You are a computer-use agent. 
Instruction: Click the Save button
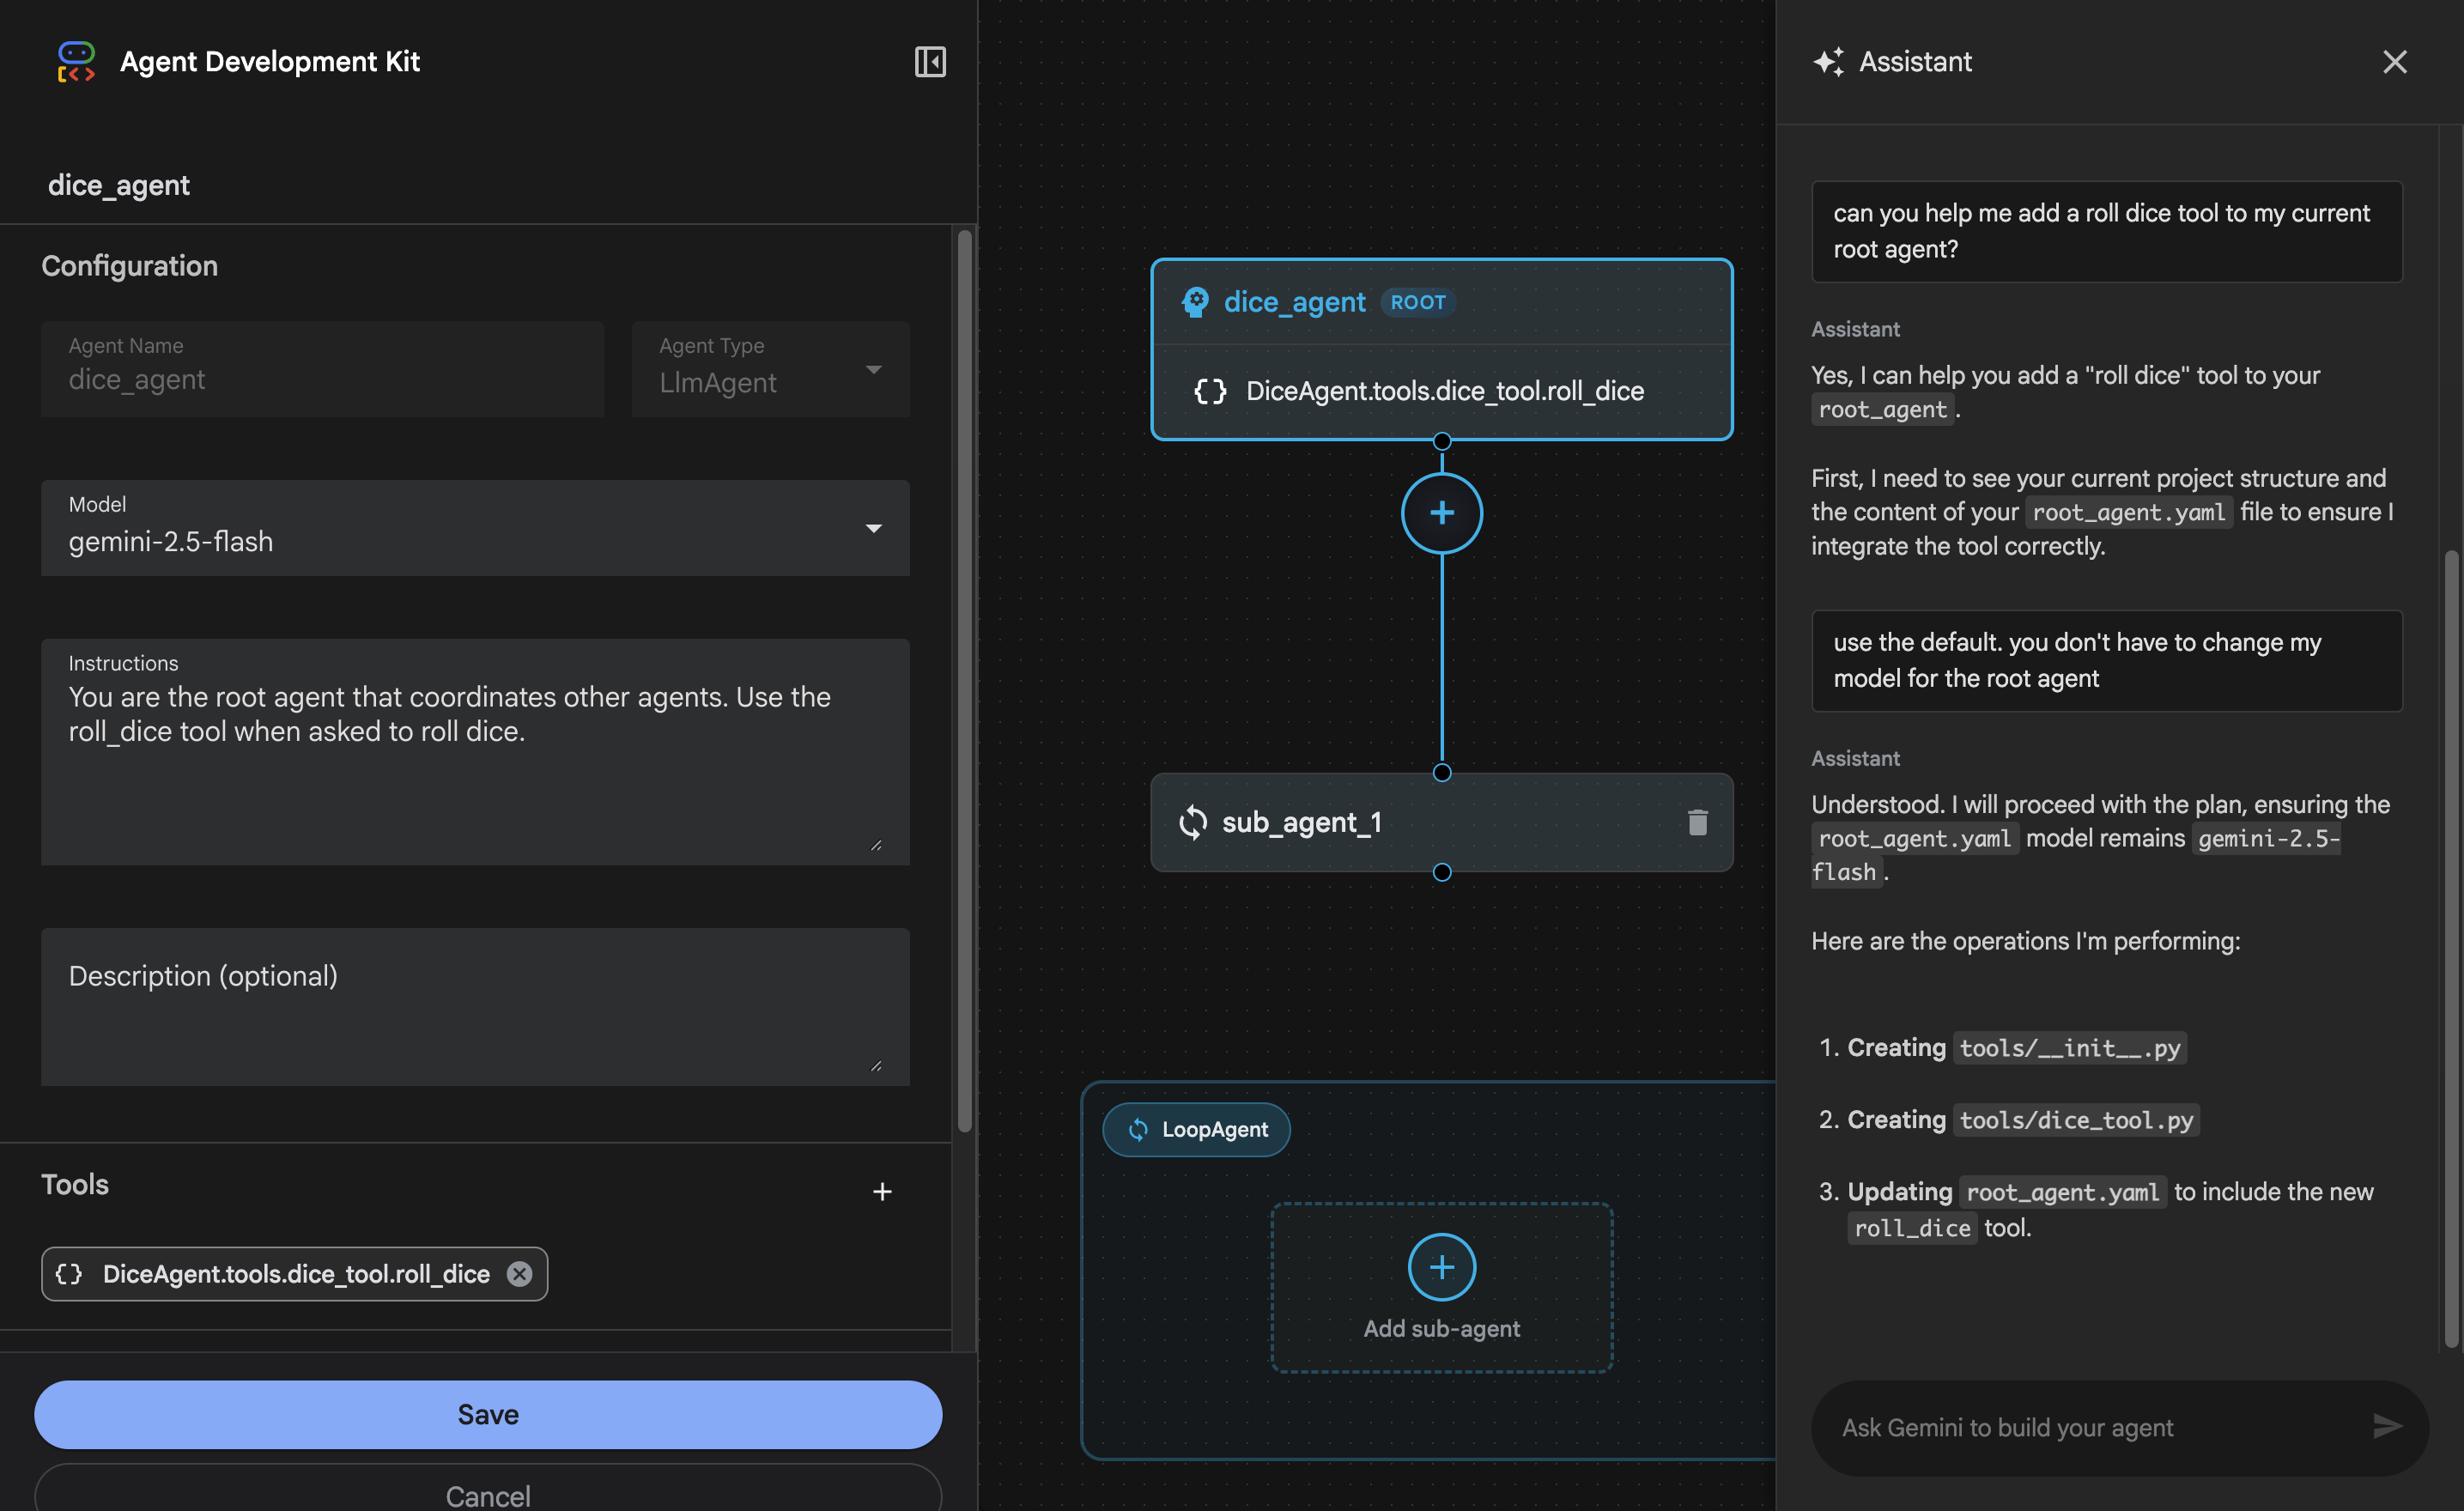click(x=488, y=1414)
